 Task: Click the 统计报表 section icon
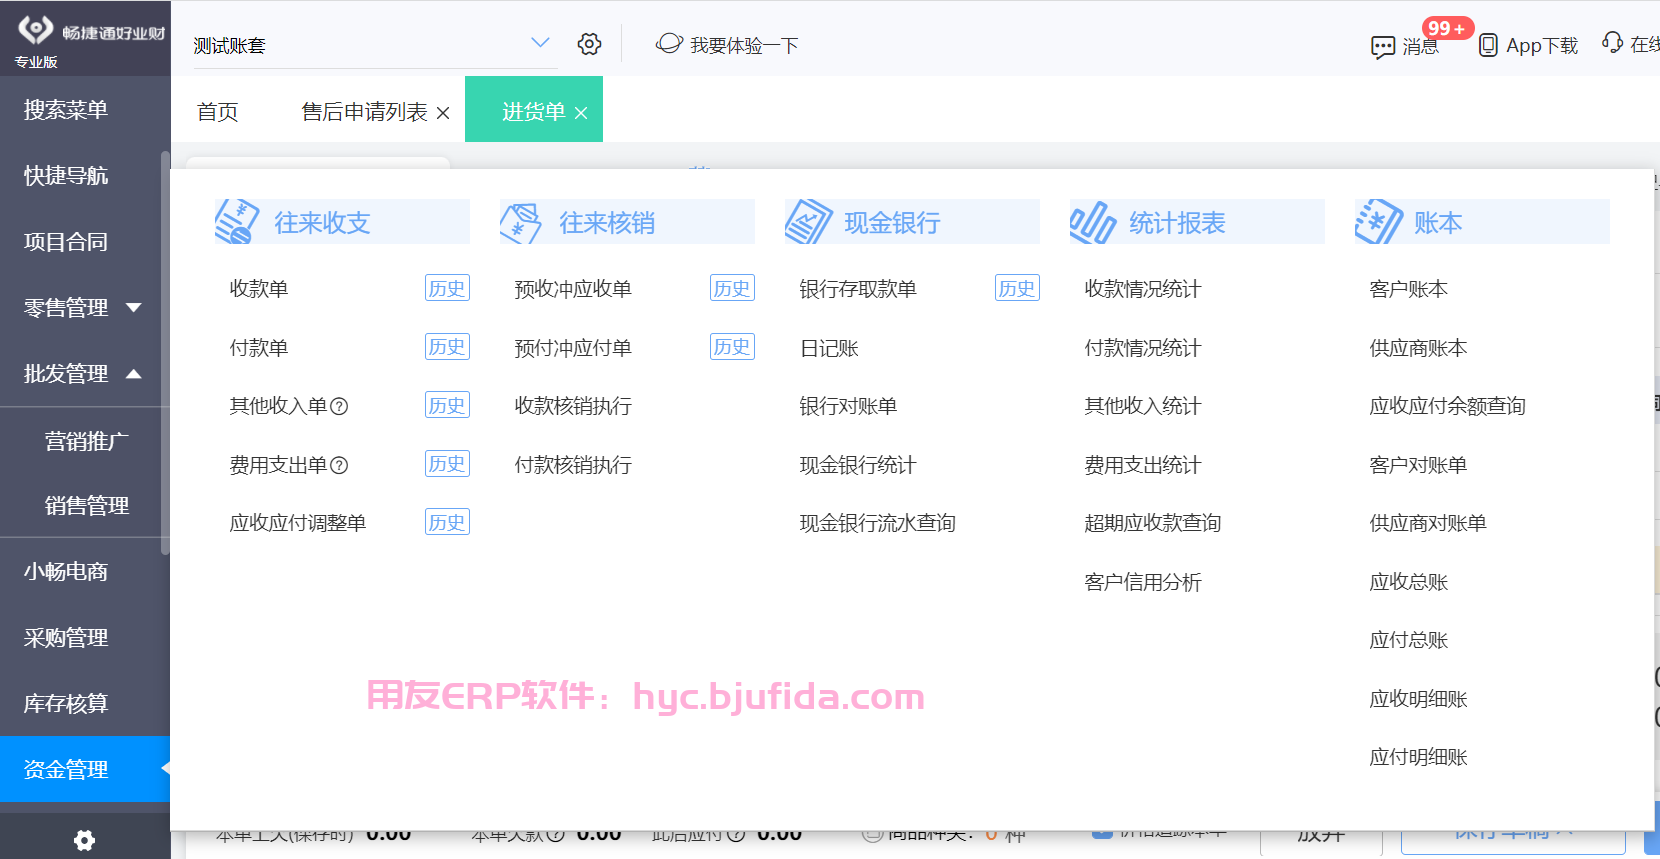pyautogui.click(x=1092, y=222)
